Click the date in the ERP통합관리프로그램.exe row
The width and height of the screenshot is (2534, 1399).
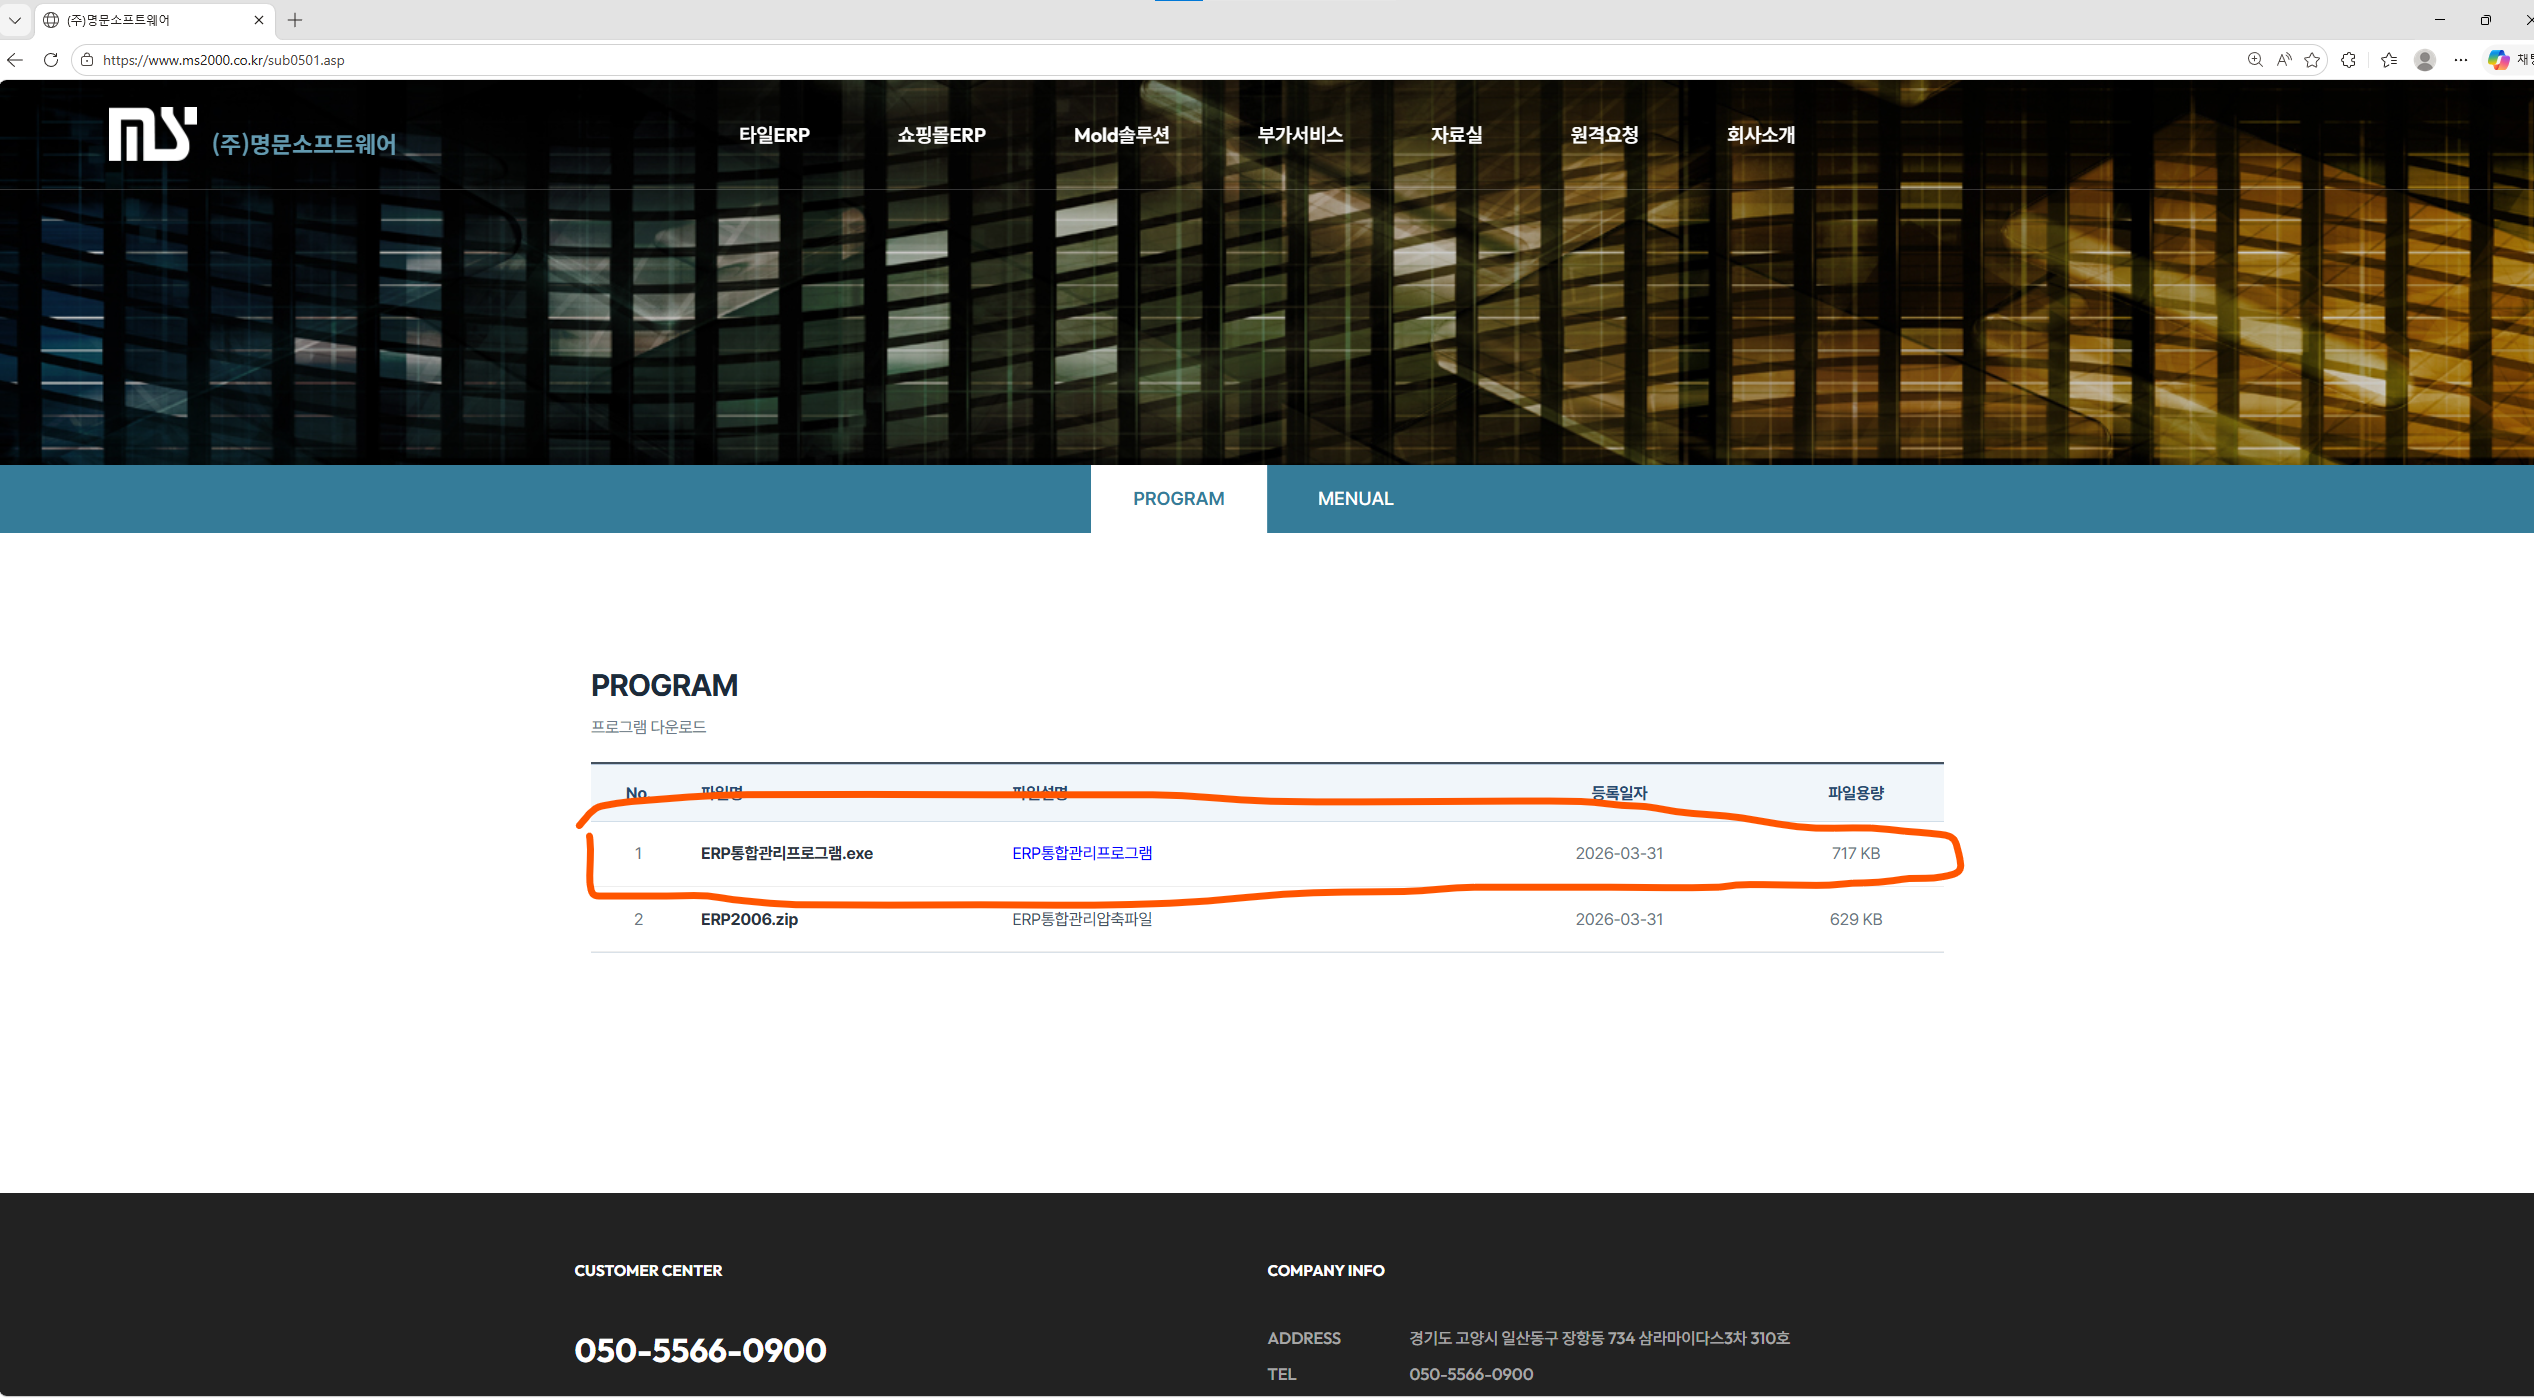click(x=1619, y=853)
